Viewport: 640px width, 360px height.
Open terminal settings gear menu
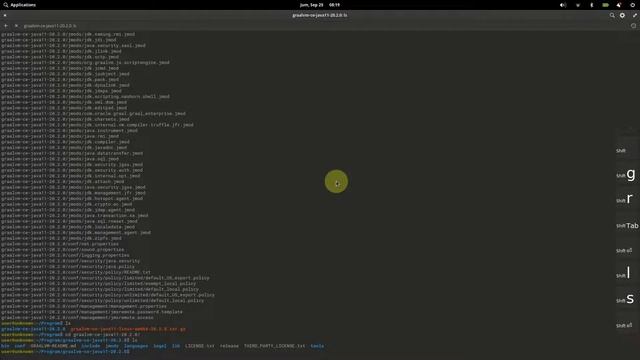point(622,15)
